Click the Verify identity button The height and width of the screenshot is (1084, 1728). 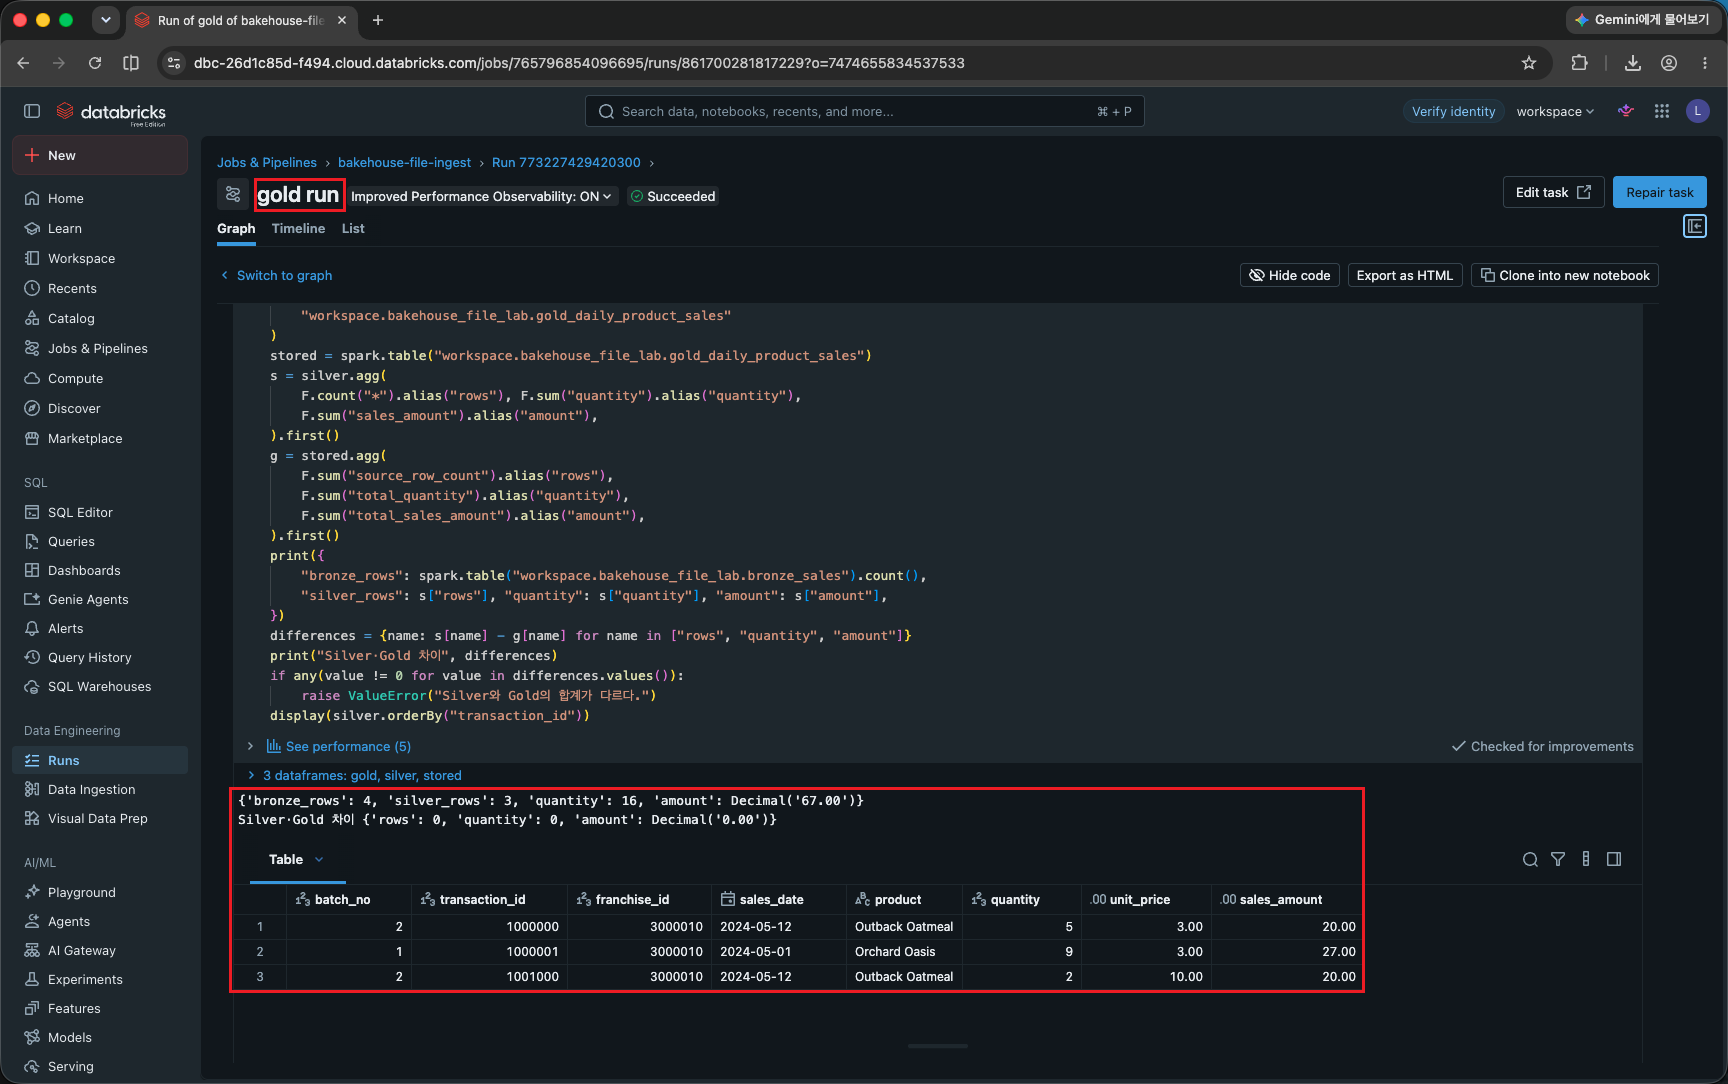[1453, 111]
